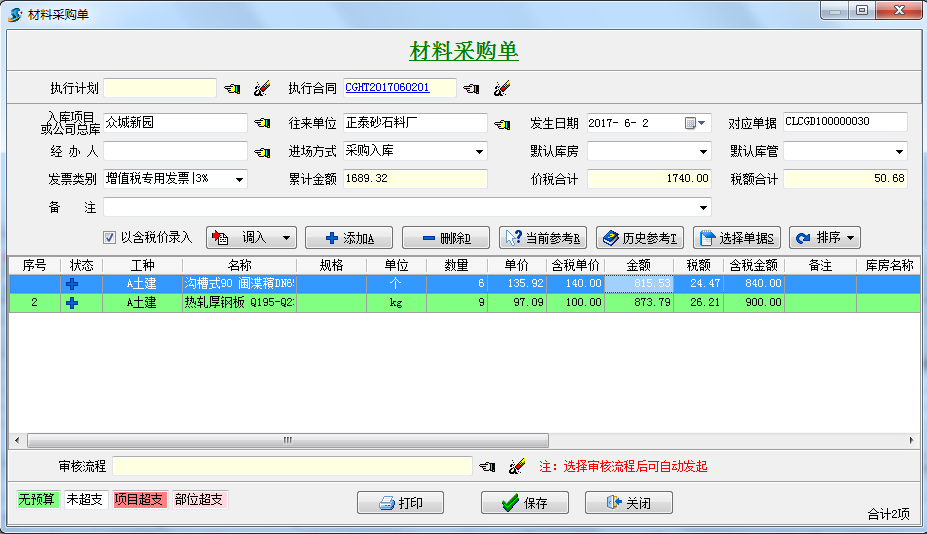Click the lookup hand icon beside 执行合同
This screenshot has height=534, width=927.
click(471, 89)
